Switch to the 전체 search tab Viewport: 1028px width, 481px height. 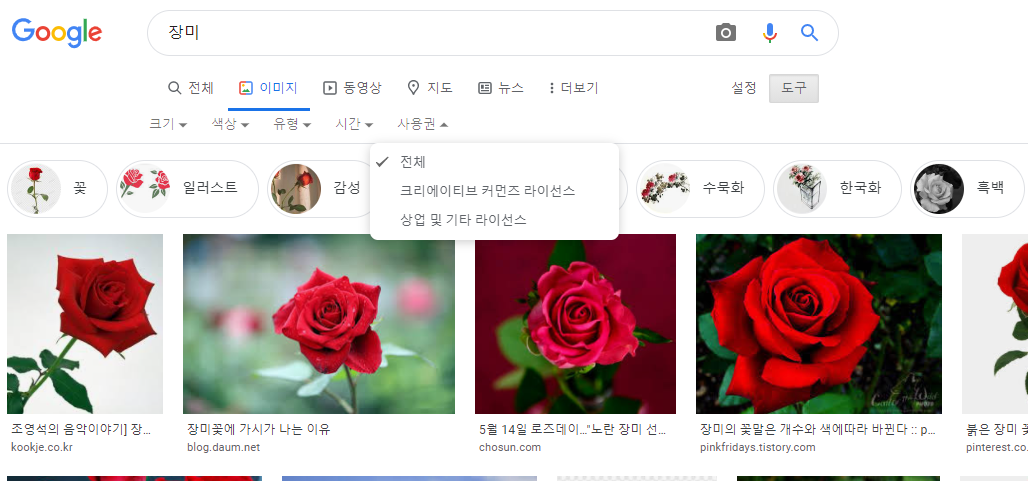coord(191,88)
